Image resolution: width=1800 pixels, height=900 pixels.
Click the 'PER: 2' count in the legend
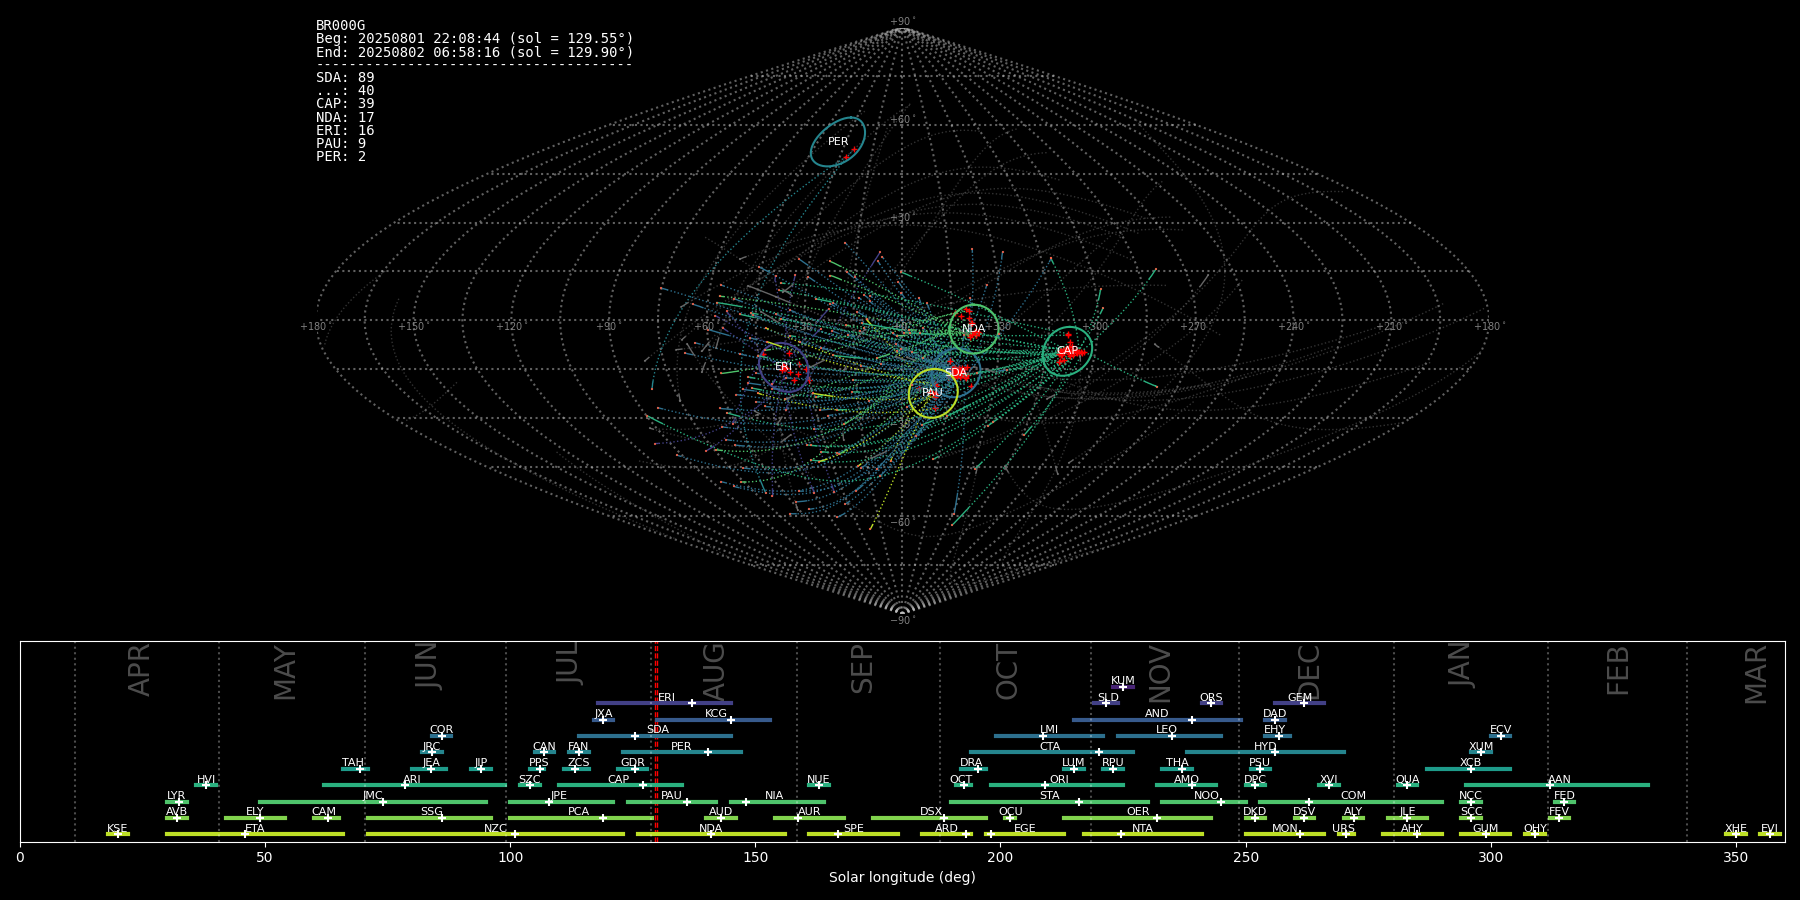point(341,157)
